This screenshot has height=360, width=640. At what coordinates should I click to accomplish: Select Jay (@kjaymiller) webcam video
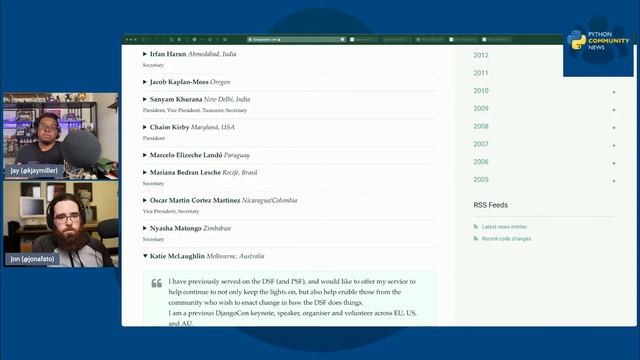coord(61,136)
